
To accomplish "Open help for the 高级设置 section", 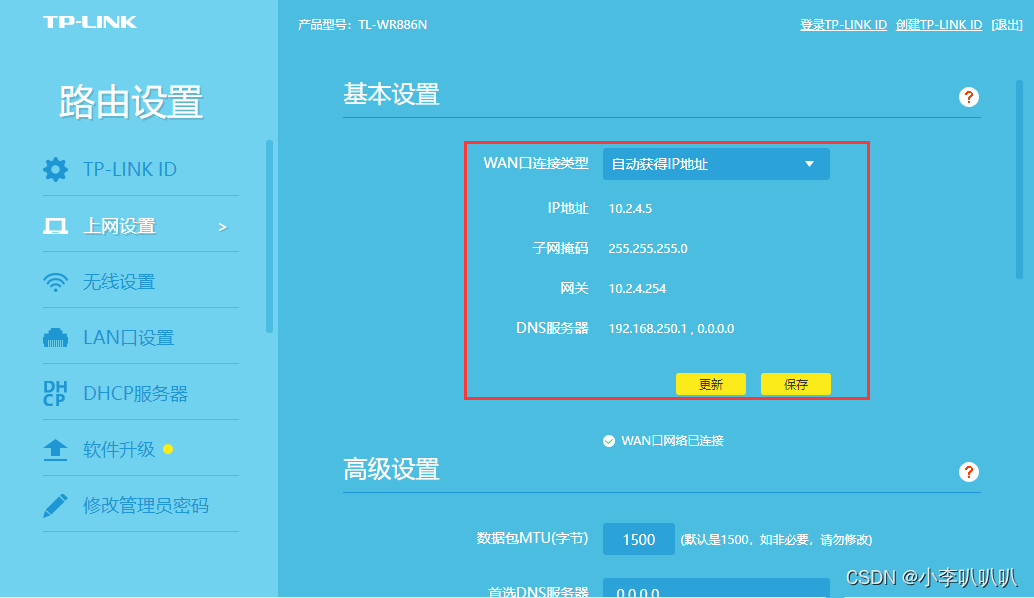I will [x=968, y=471].
